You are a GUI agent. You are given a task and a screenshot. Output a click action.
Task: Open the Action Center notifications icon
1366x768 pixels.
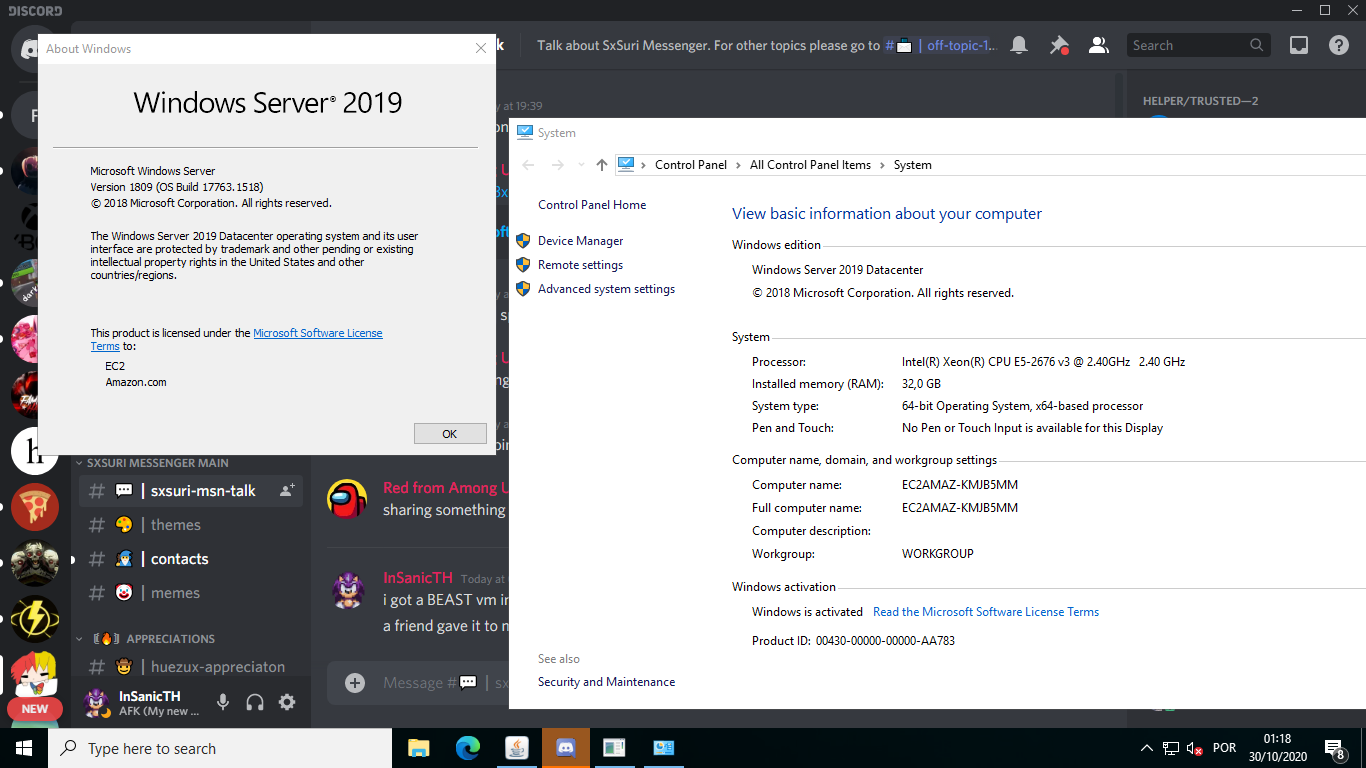click(1334, 748)
